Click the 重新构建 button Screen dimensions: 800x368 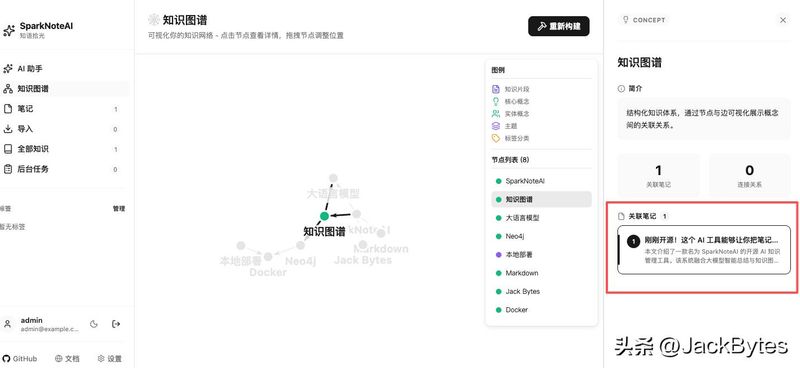point(559,26)
